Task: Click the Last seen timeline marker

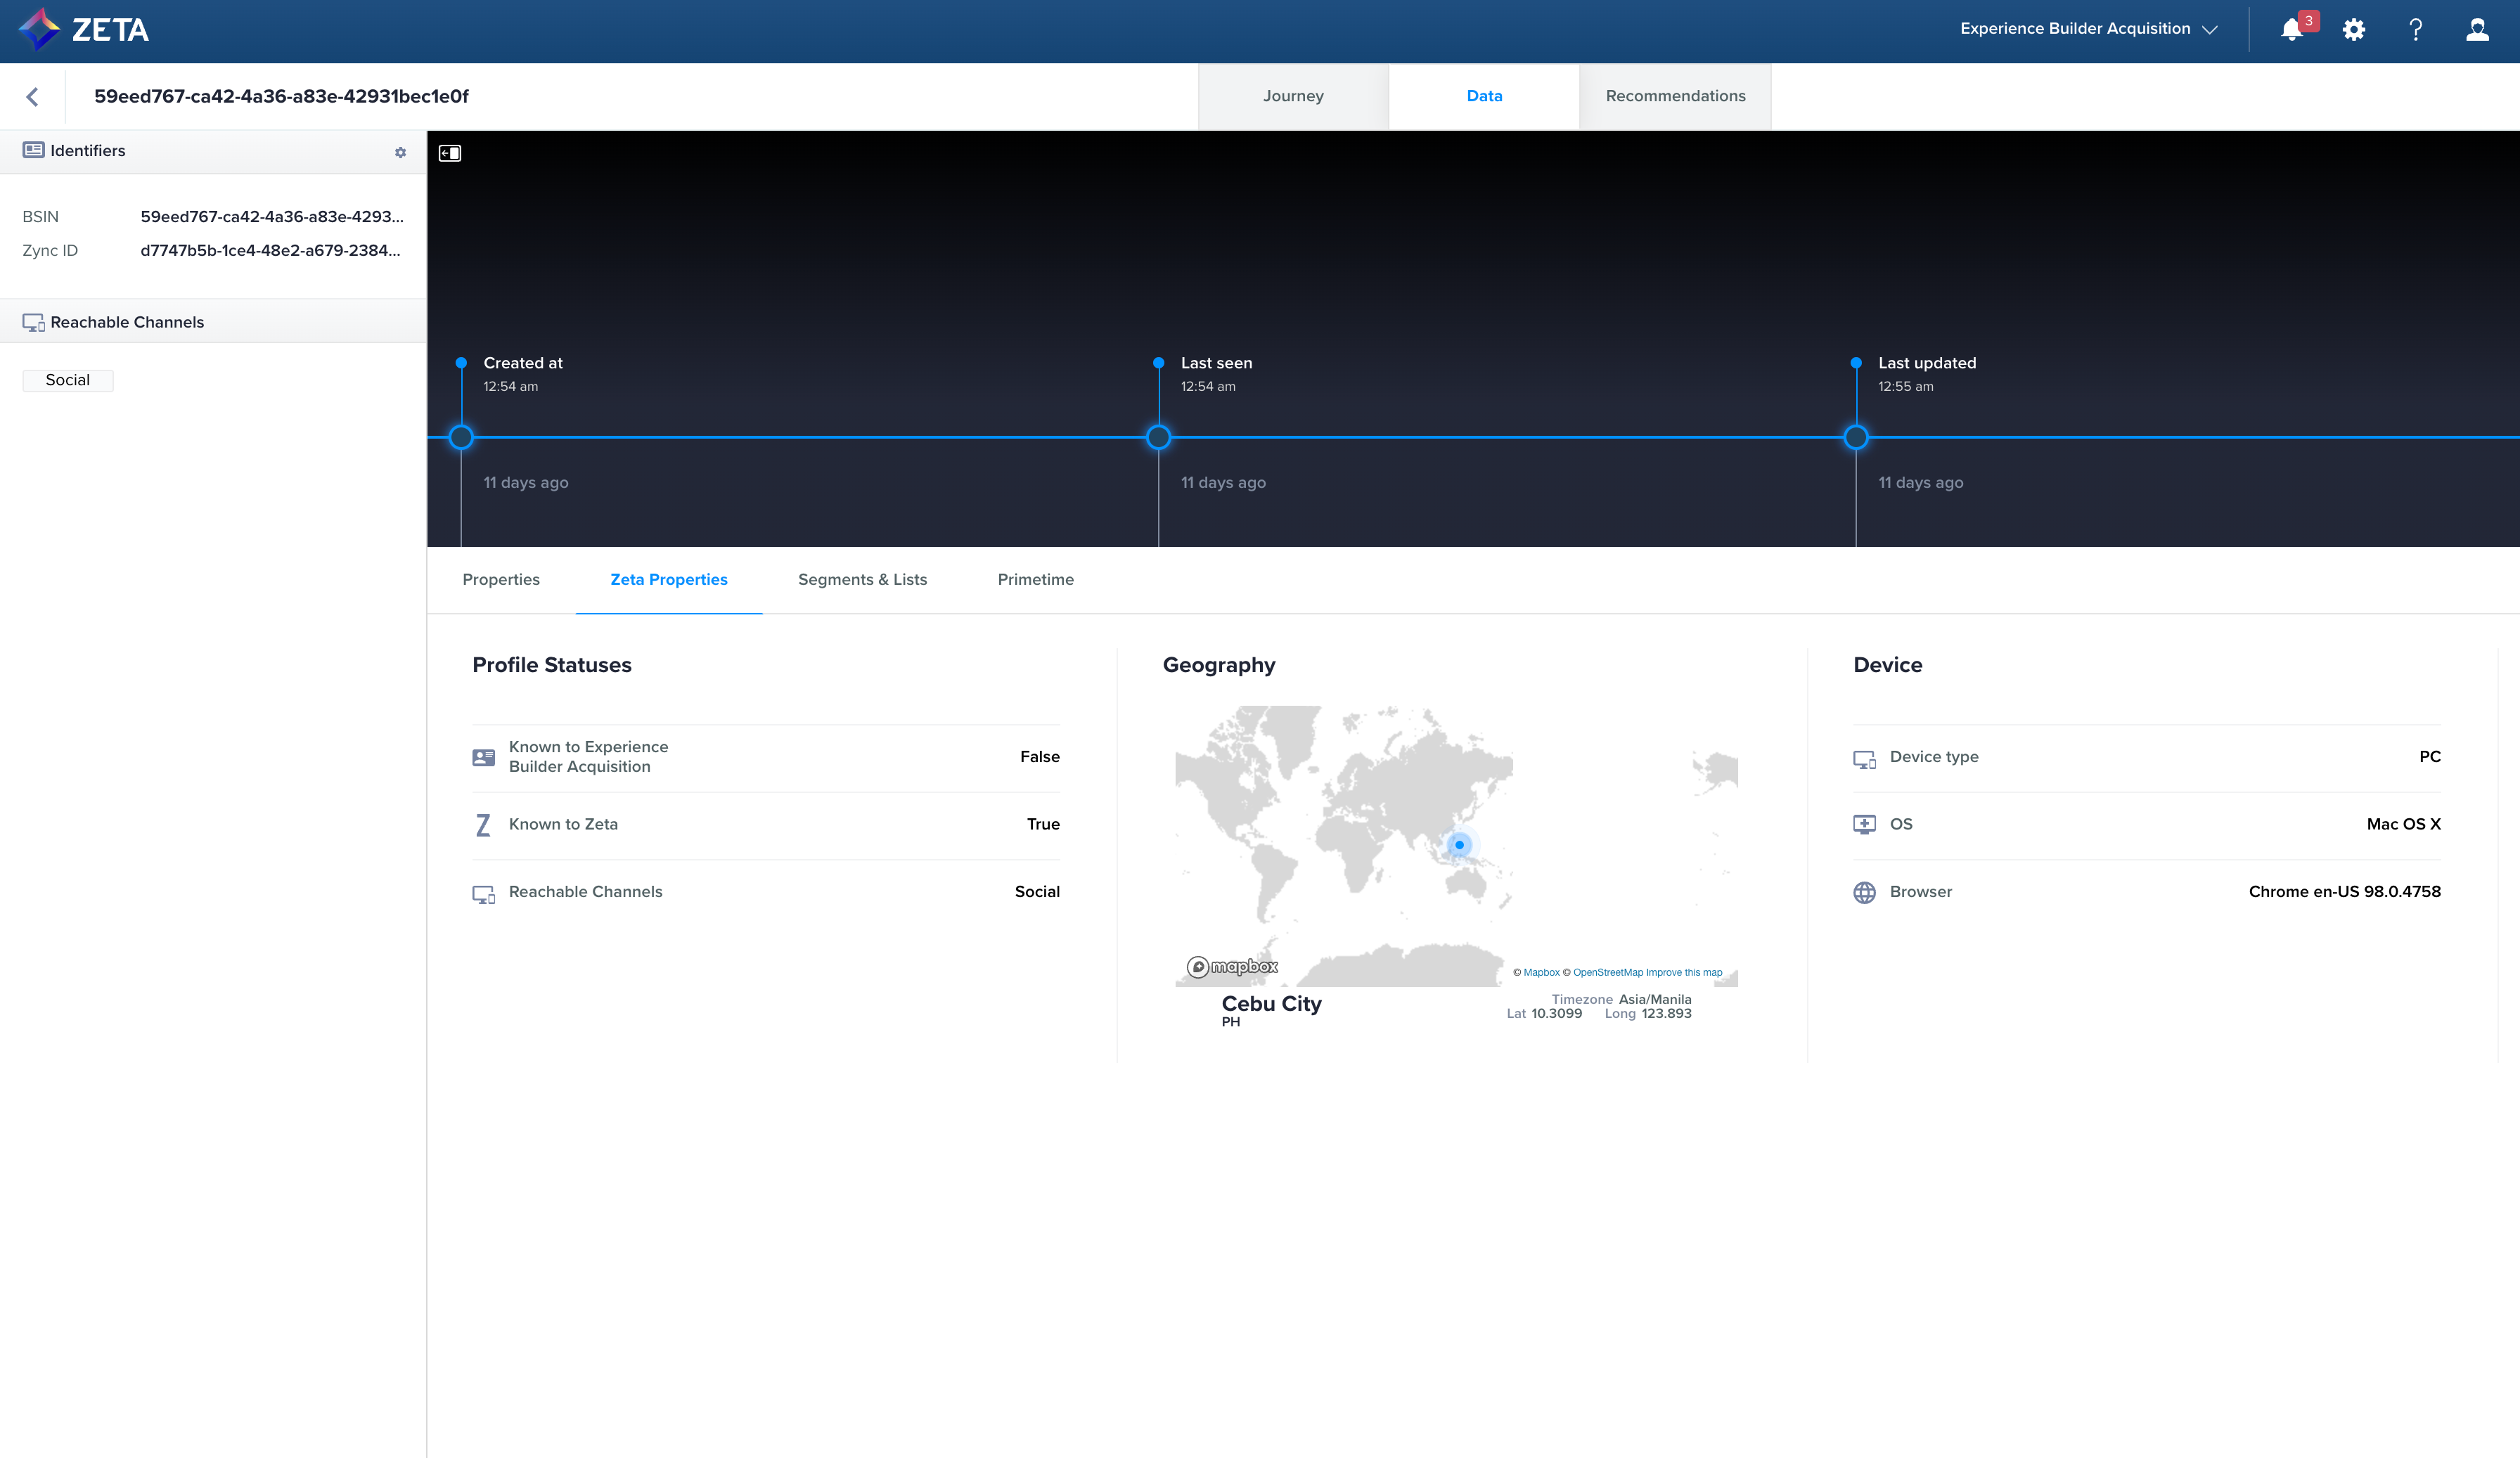Action: (1158, 437)
